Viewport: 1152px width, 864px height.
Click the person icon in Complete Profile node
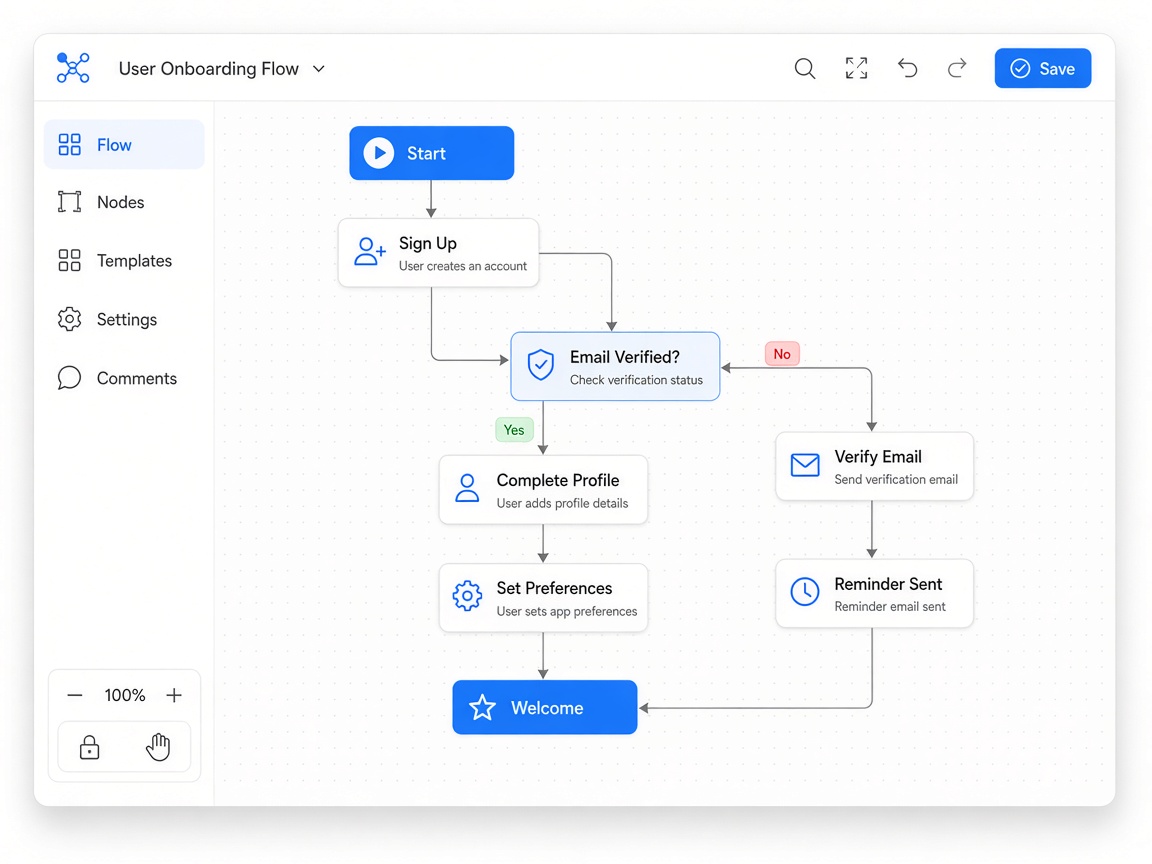(467, 488)
